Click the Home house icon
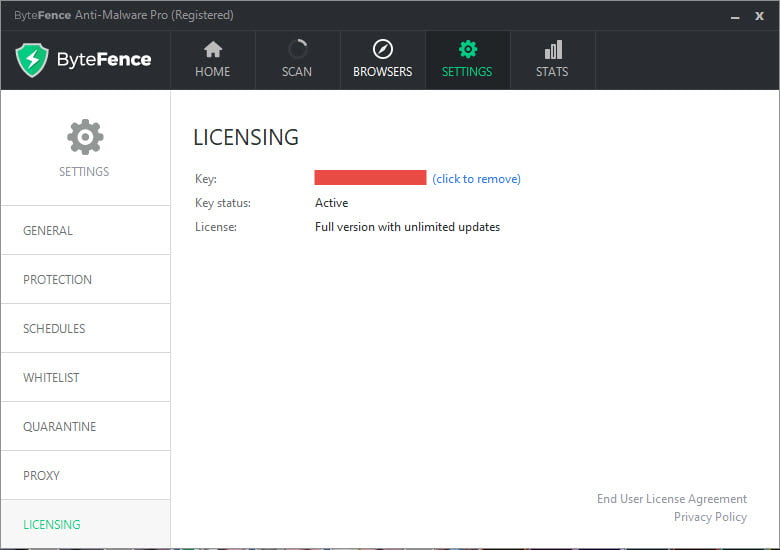Image resolution: width=780 pixels, height=550 pixels. (213, 49)
